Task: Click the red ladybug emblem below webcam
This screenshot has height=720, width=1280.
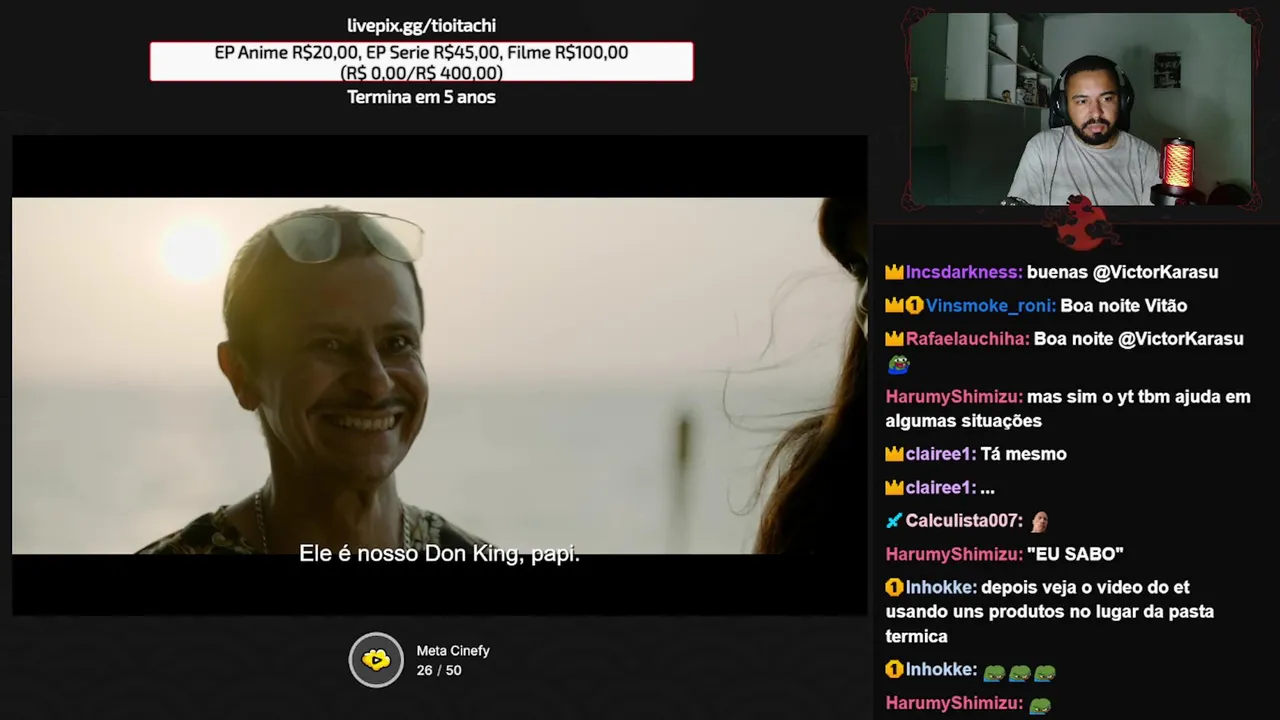Action: 1082,223
